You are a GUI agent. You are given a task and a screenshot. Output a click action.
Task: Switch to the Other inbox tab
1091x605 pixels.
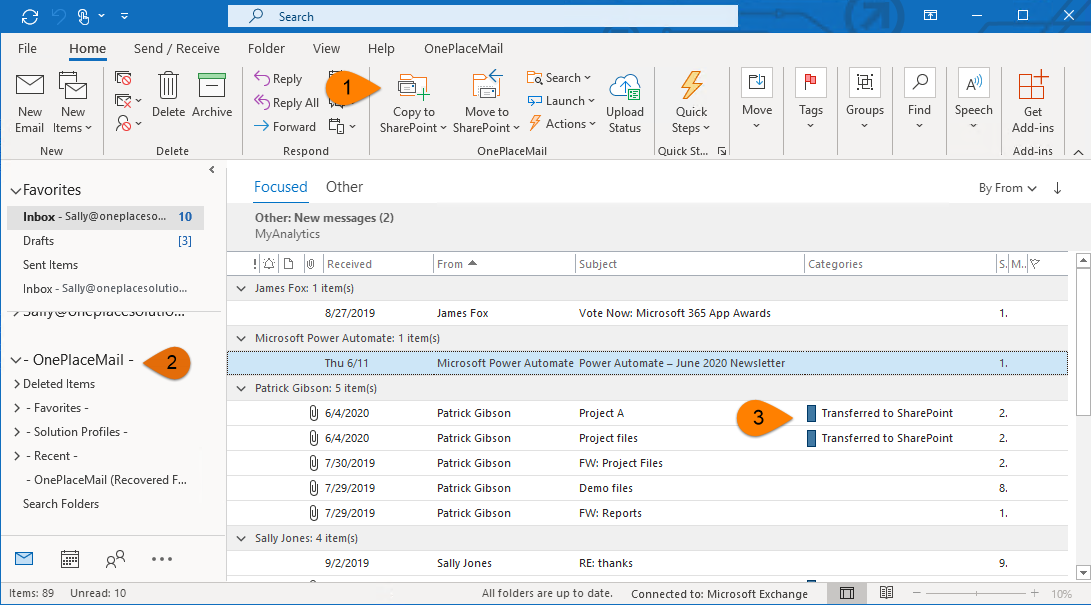(344, 187)
